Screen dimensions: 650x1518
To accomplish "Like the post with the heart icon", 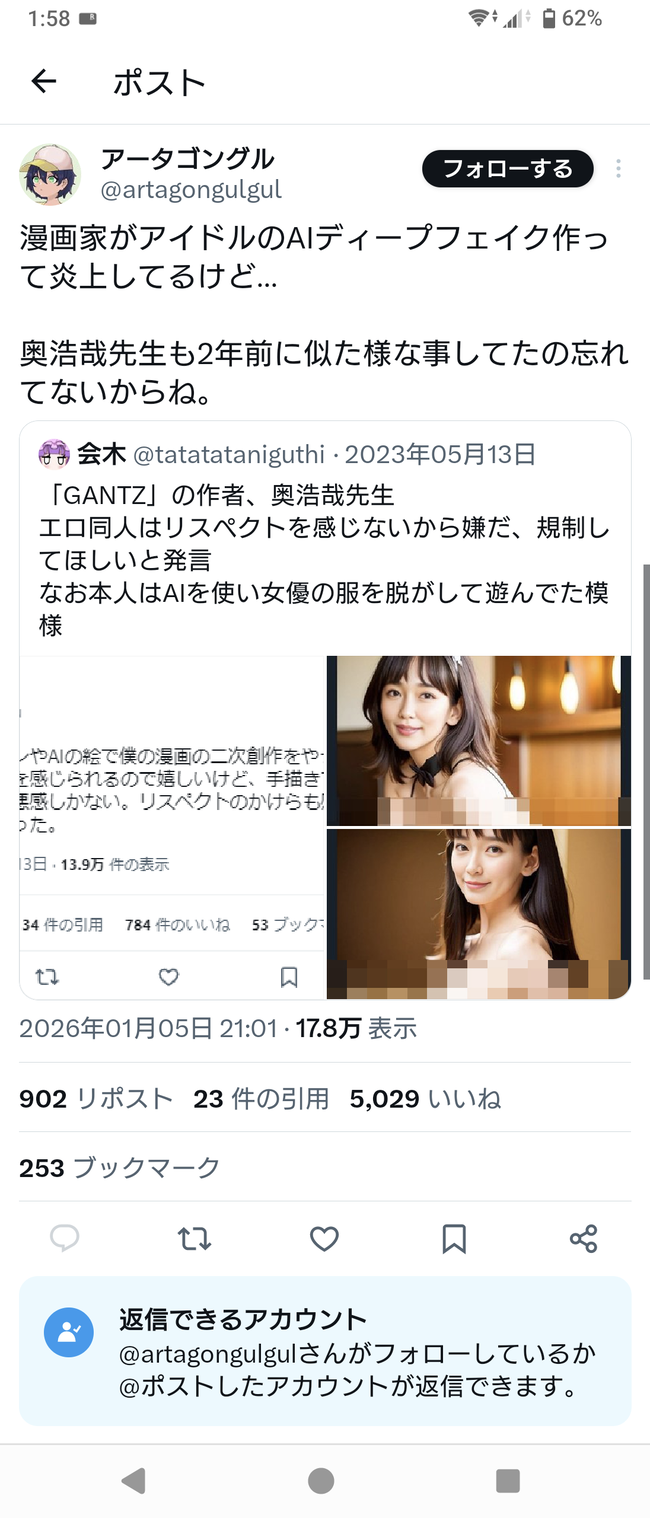I will (x=324, y=1239).
